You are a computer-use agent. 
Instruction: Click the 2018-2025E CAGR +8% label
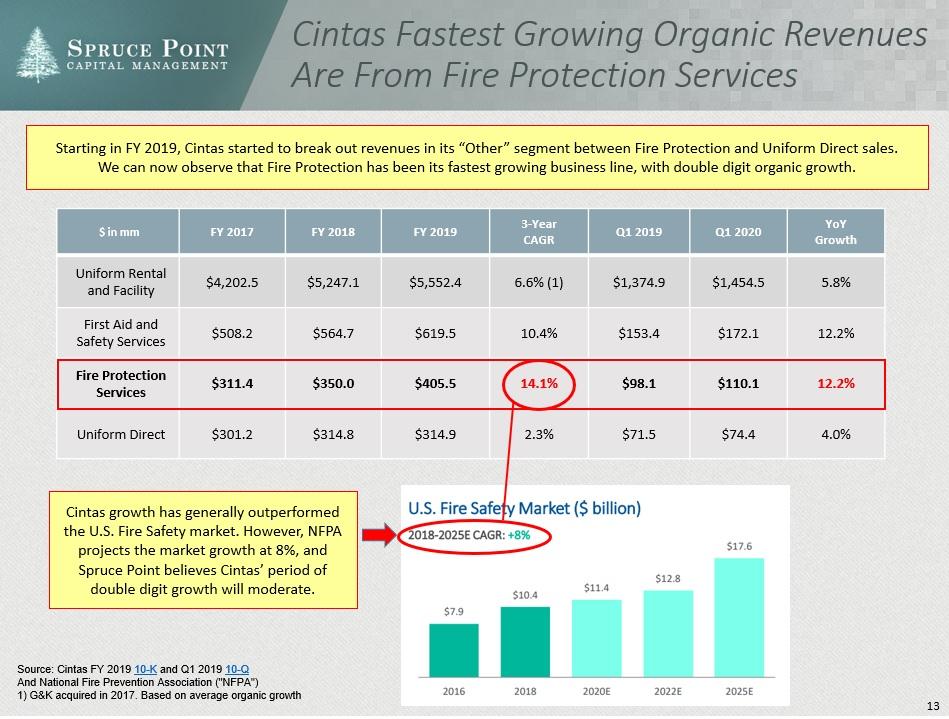469,535
